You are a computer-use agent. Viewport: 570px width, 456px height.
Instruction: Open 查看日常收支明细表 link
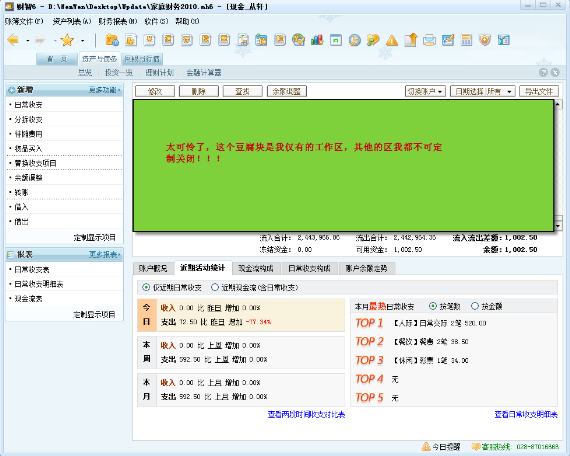(526, 414)
